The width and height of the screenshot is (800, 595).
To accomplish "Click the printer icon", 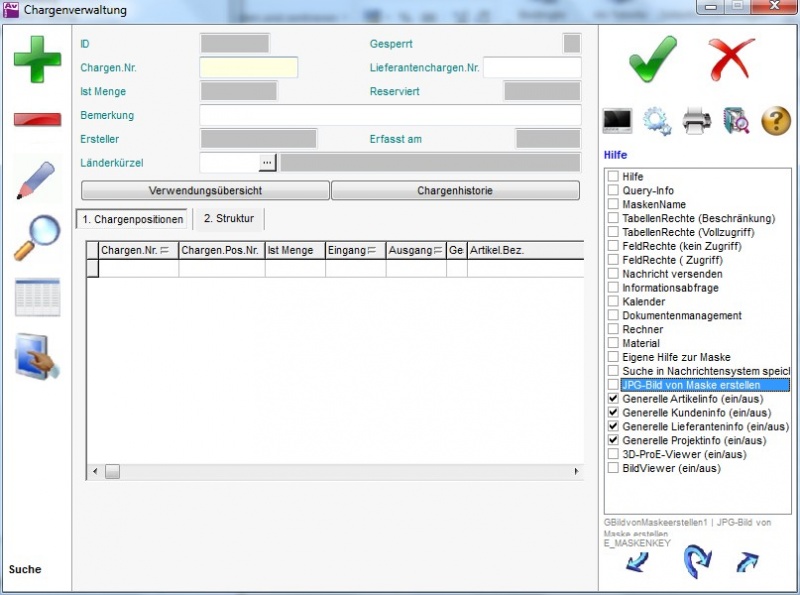I will (697, 121).
